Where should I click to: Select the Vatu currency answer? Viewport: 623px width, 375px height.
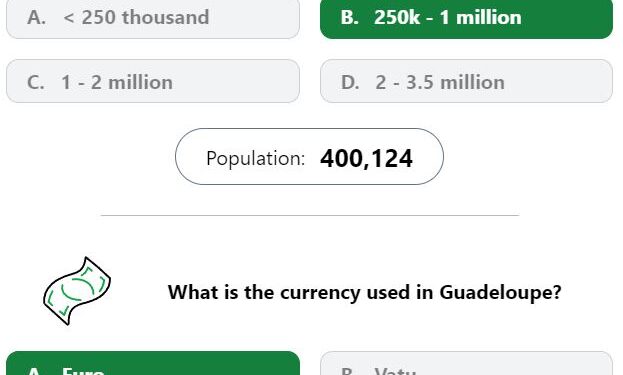point(466,363)
